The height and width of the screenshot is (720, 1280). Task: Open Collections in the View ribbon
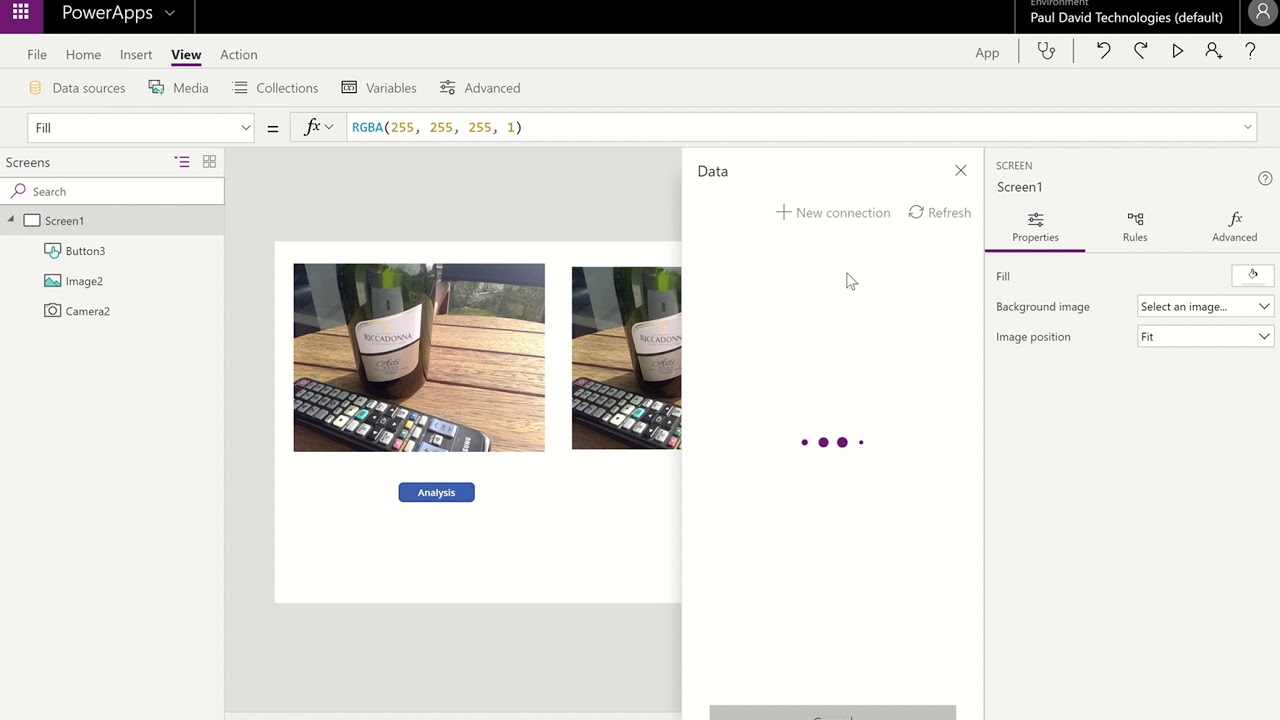(x=275, y=88)
